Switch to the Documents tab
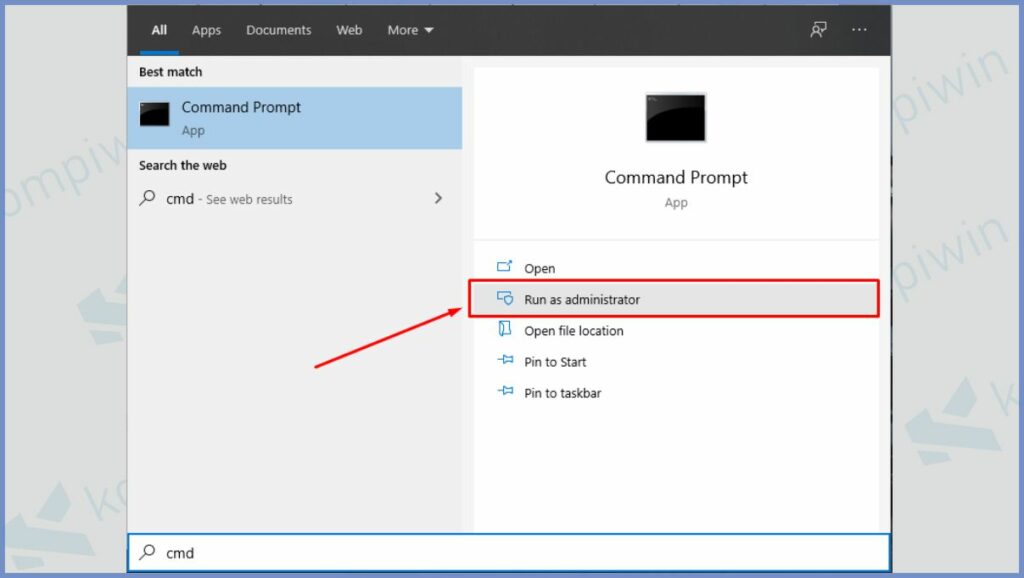1024x578 pixels. pos(279,30)
